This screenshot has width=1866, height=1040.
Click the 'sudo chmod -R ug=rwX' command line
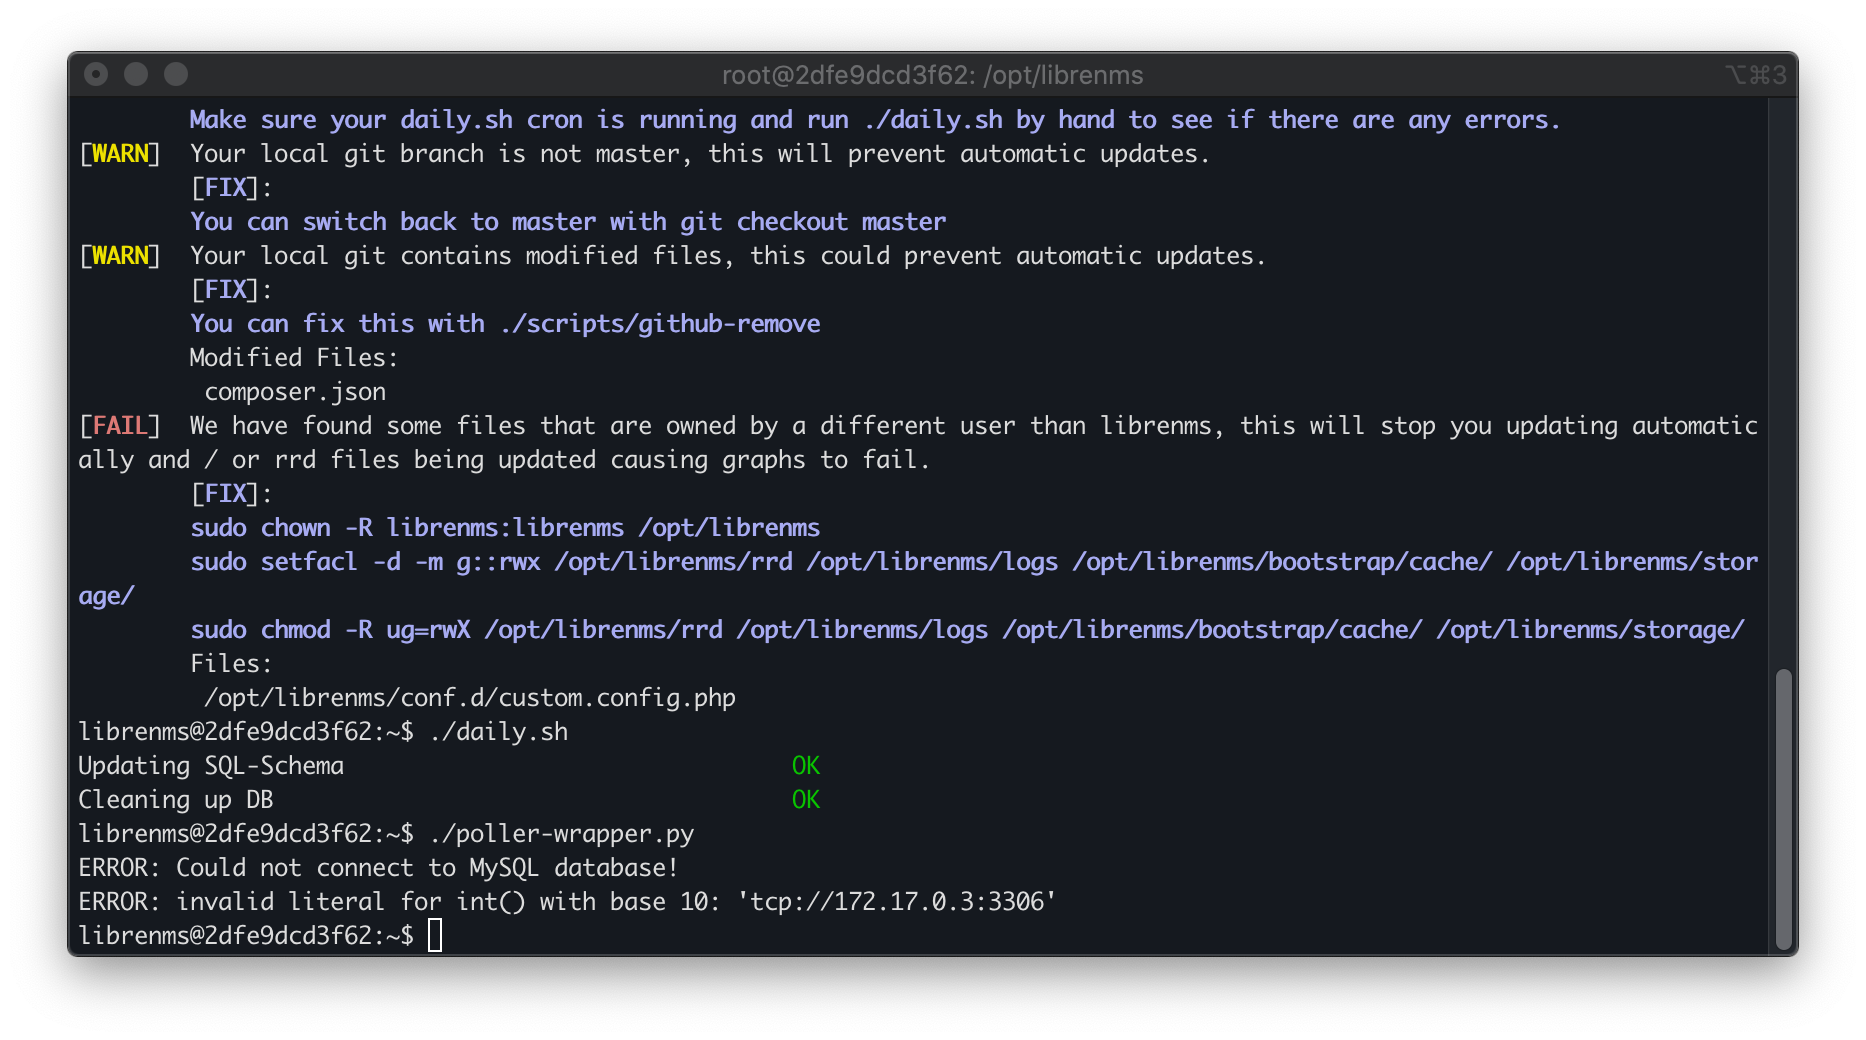pyautogui.click(x=967, y=630)
